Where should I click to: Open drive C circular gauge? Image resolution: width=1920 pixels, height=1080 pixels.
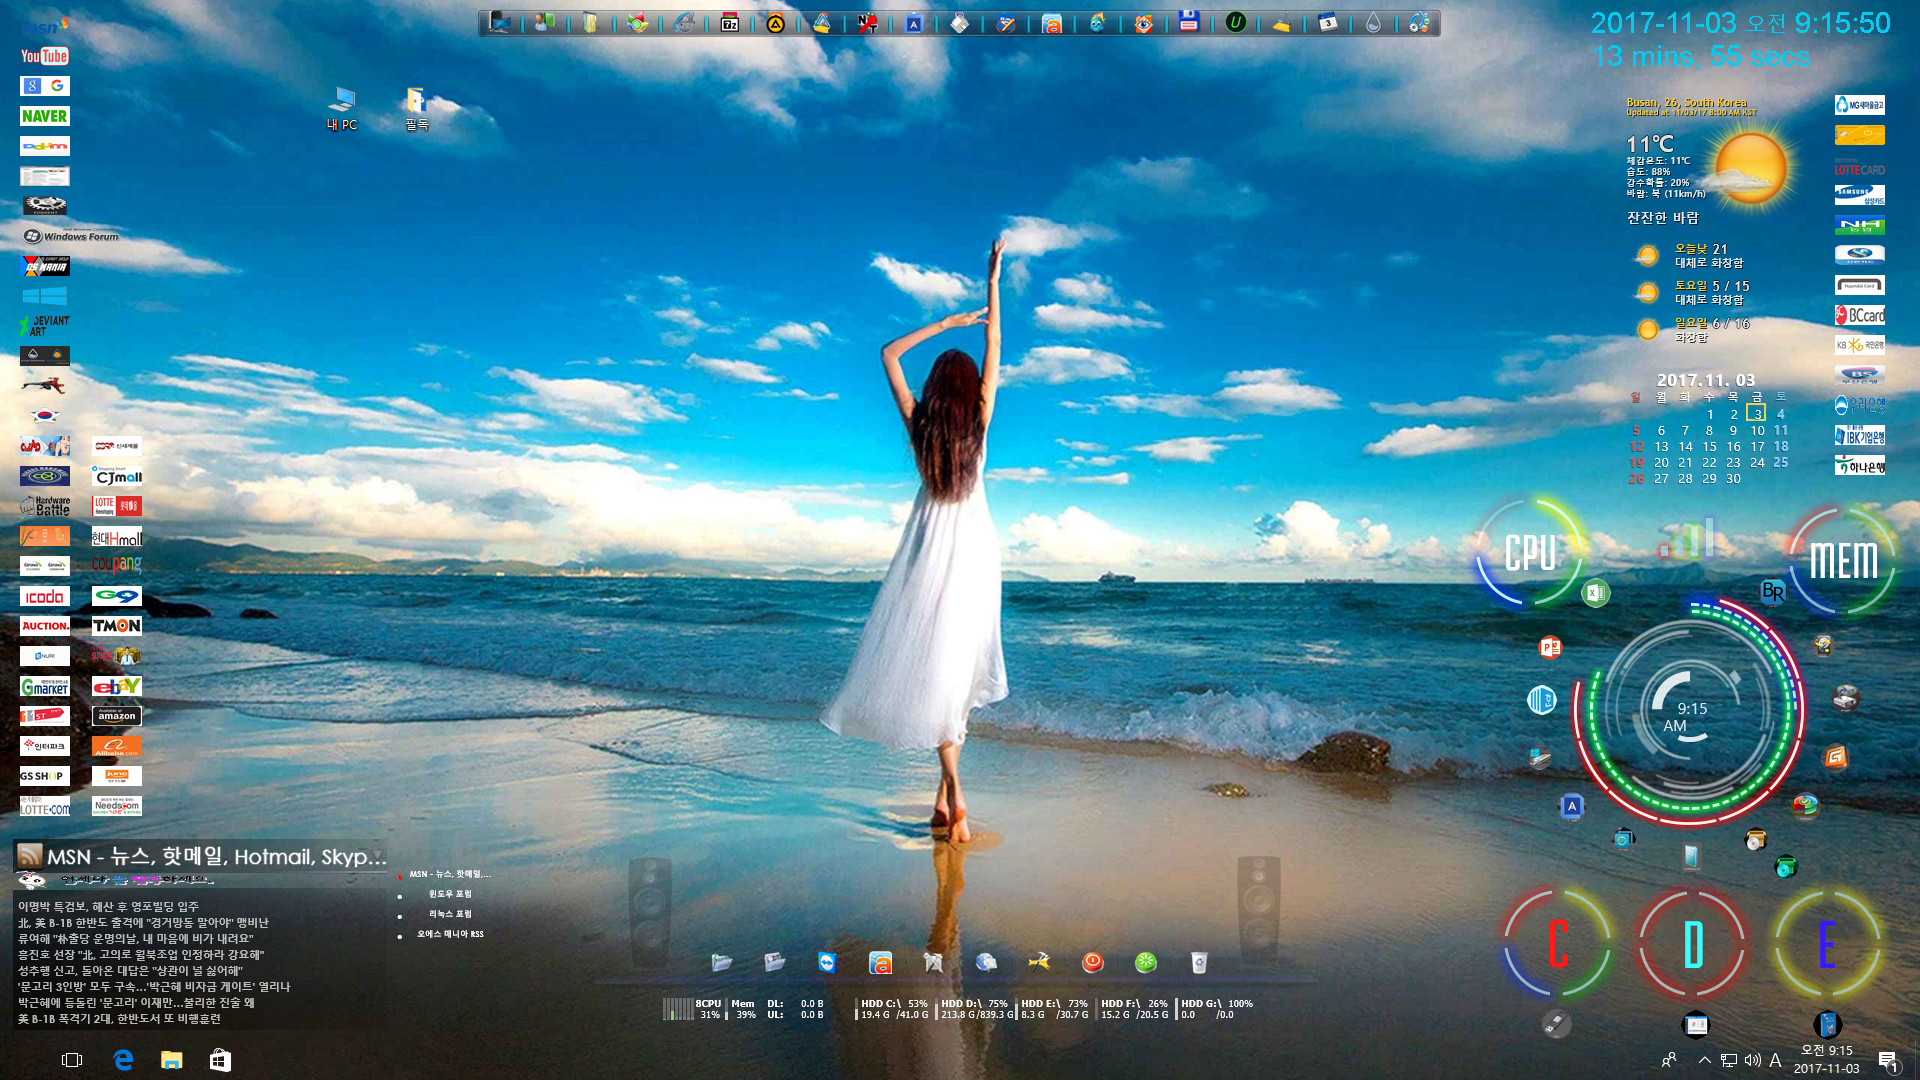tap(1557, 944)
